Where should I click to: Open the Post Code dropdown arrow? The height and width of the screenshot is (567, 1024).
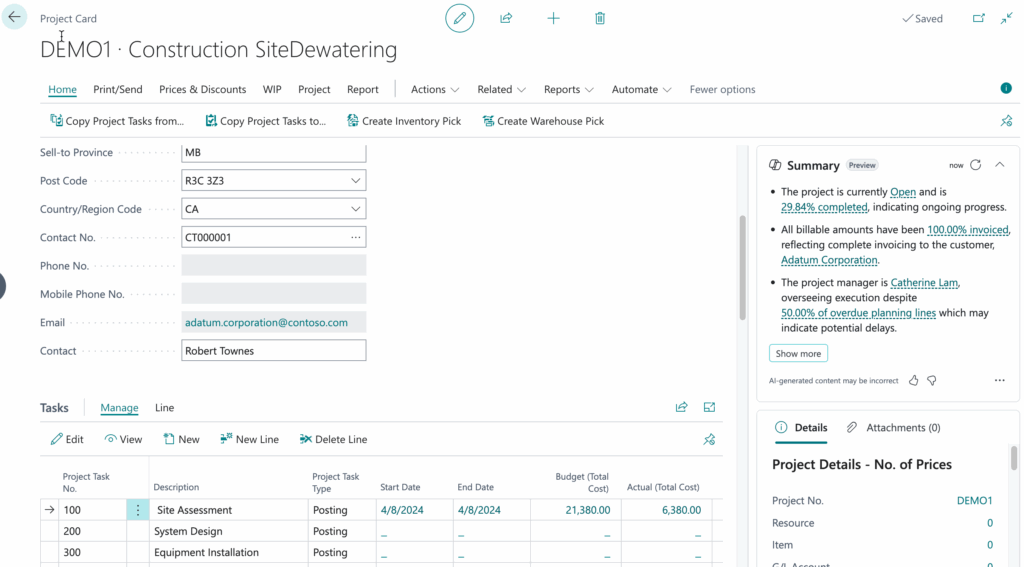click(355, 180)
